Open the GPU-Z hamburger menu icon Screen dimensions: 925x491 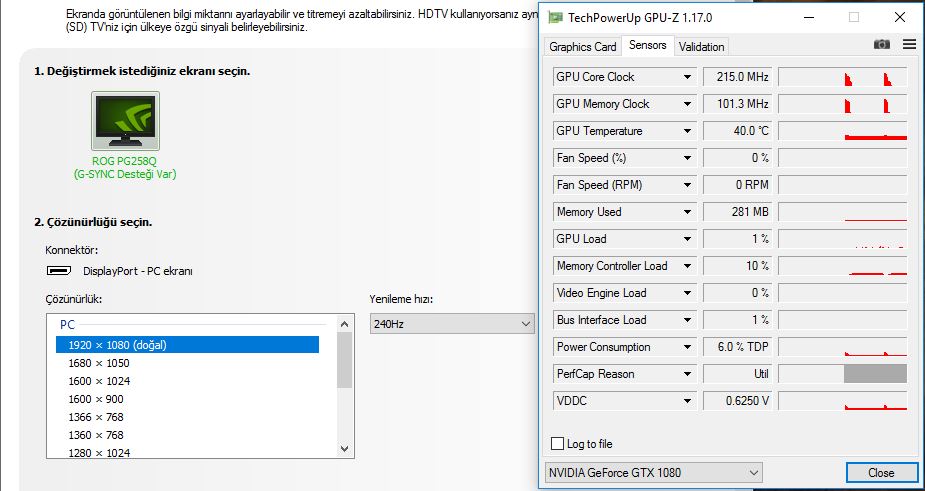pos(909,44)
